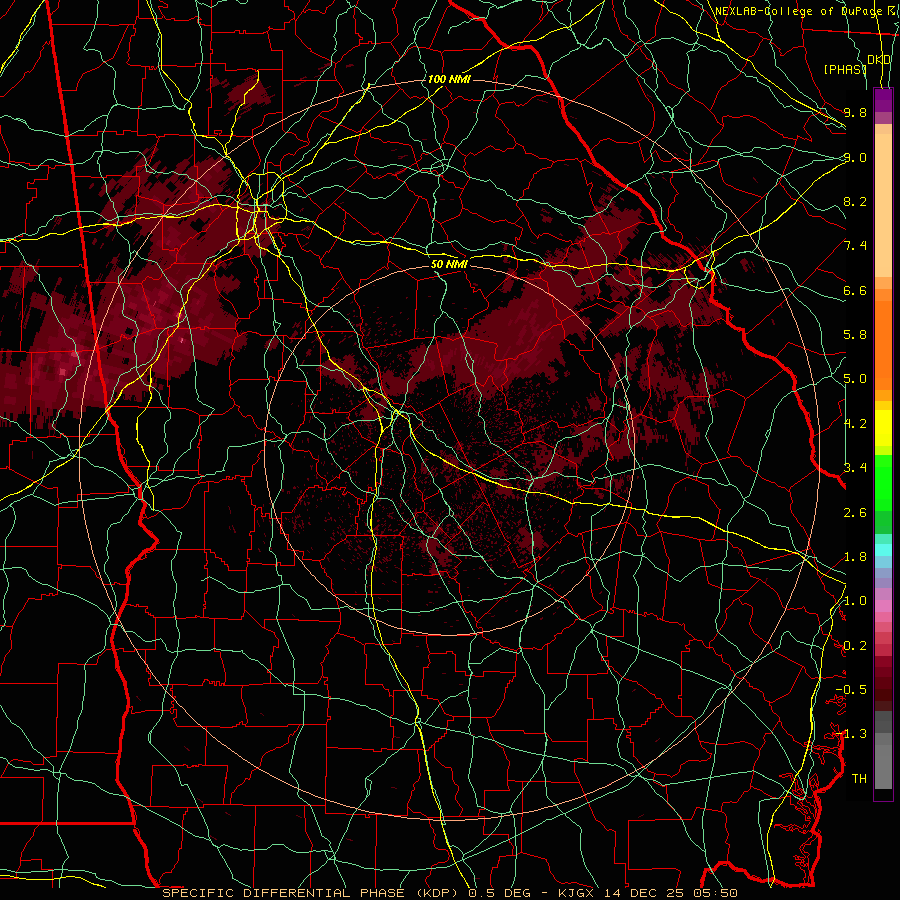900x900 pixels.
Task: Click the 9.8 value on the scale
Action: pos(855,112)
